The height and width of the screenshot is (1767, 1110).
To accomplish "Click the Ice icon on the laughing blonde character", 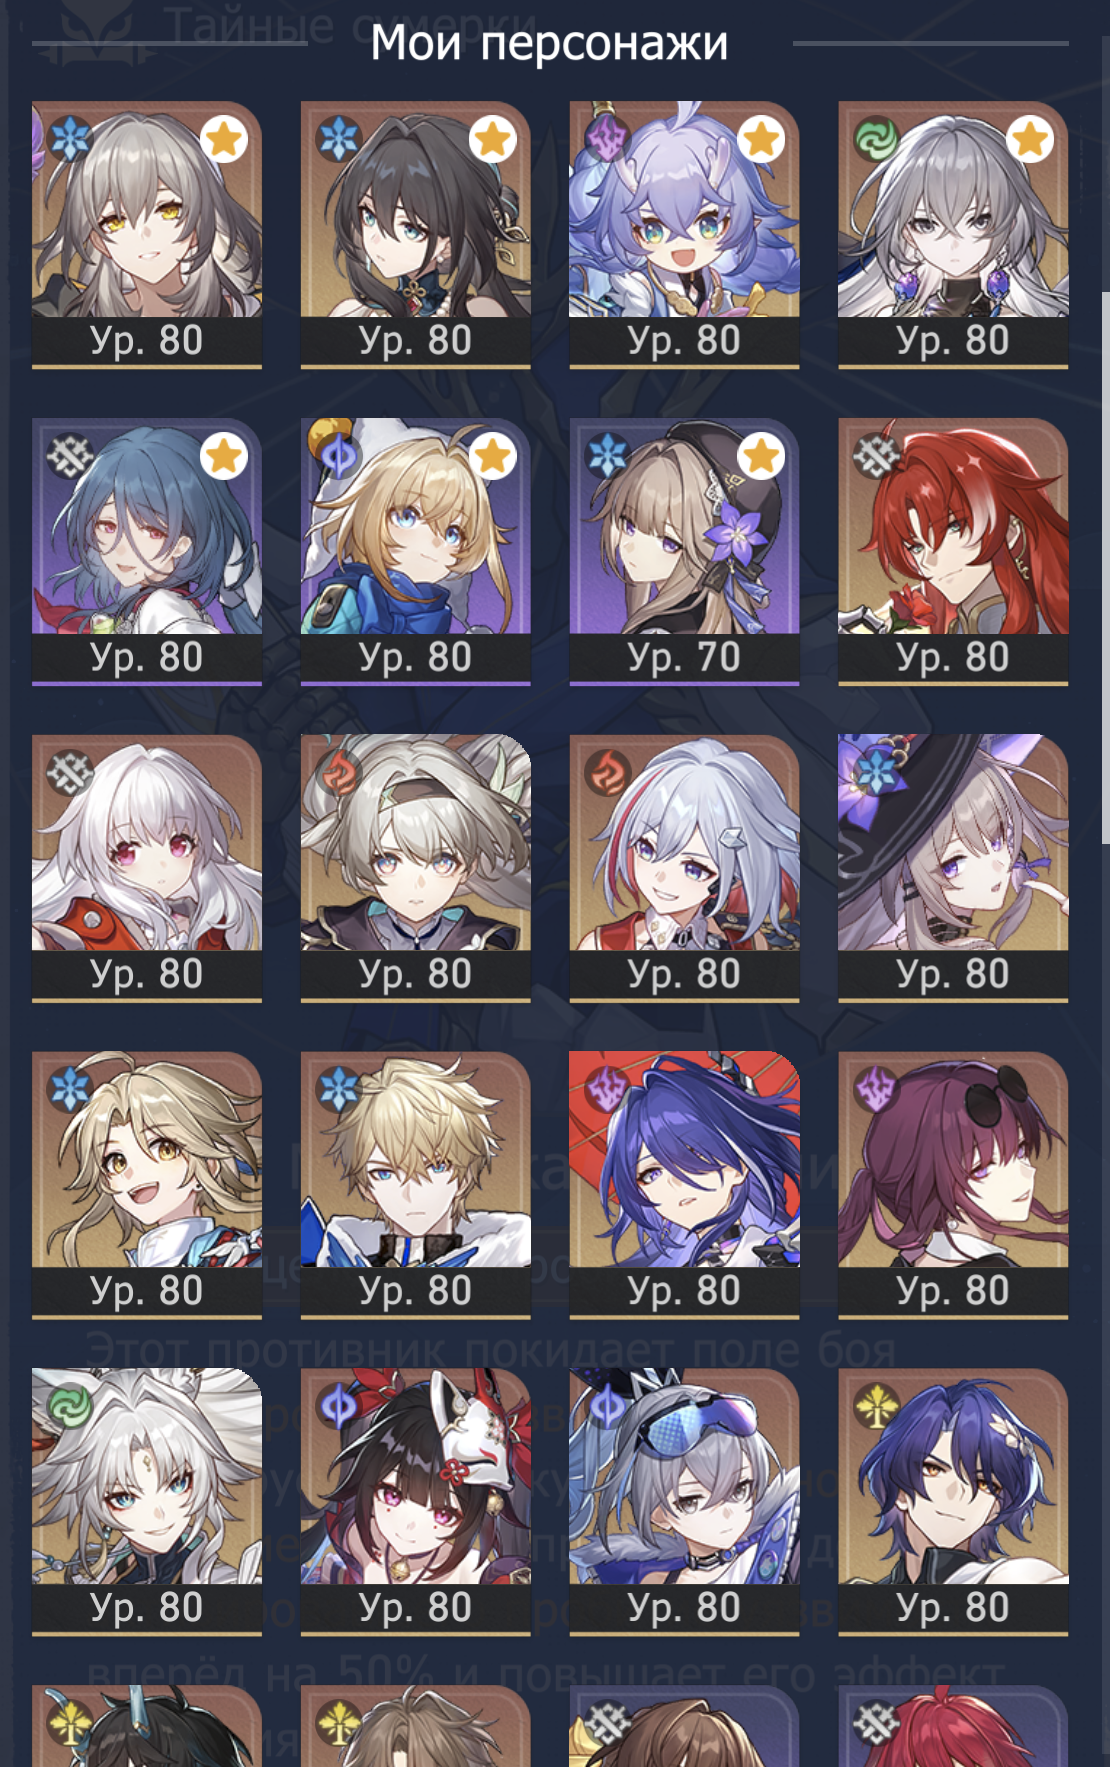I will click(x=70, y=1090).
